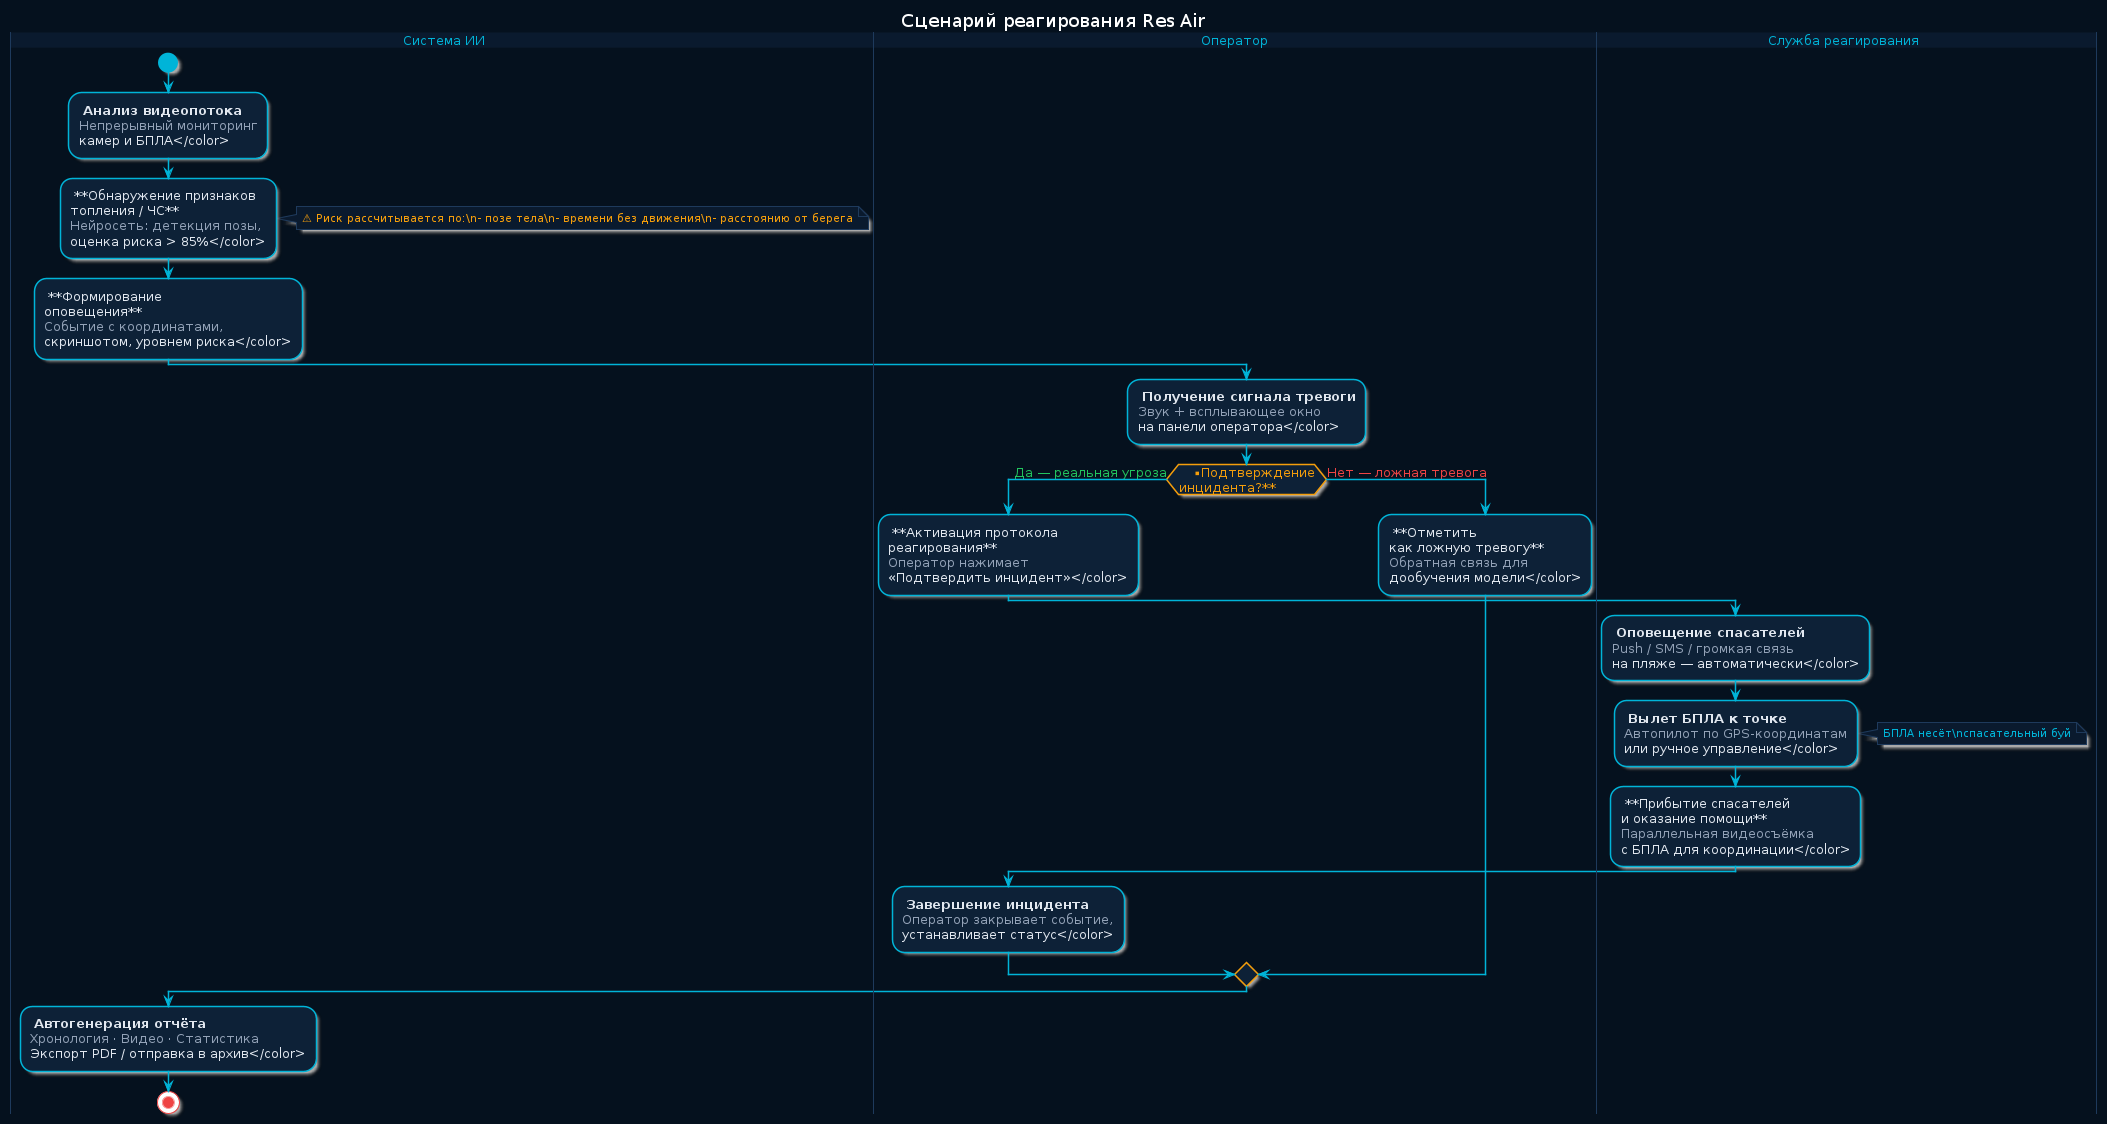Click the 'Да — реальная угроза' branch label

click(x=1090, y=473)
